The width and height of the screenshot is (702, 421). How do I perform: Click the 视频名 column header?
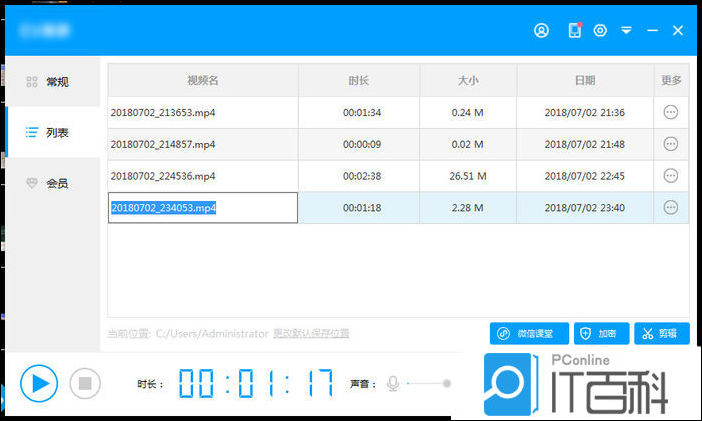(x=203, y=81)
